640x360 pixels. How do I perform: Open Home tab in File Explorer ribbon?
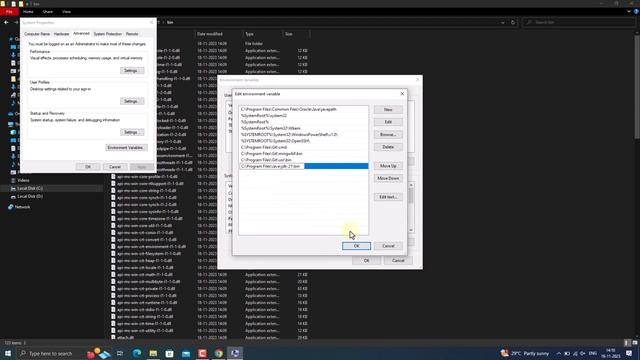[28, 12]
